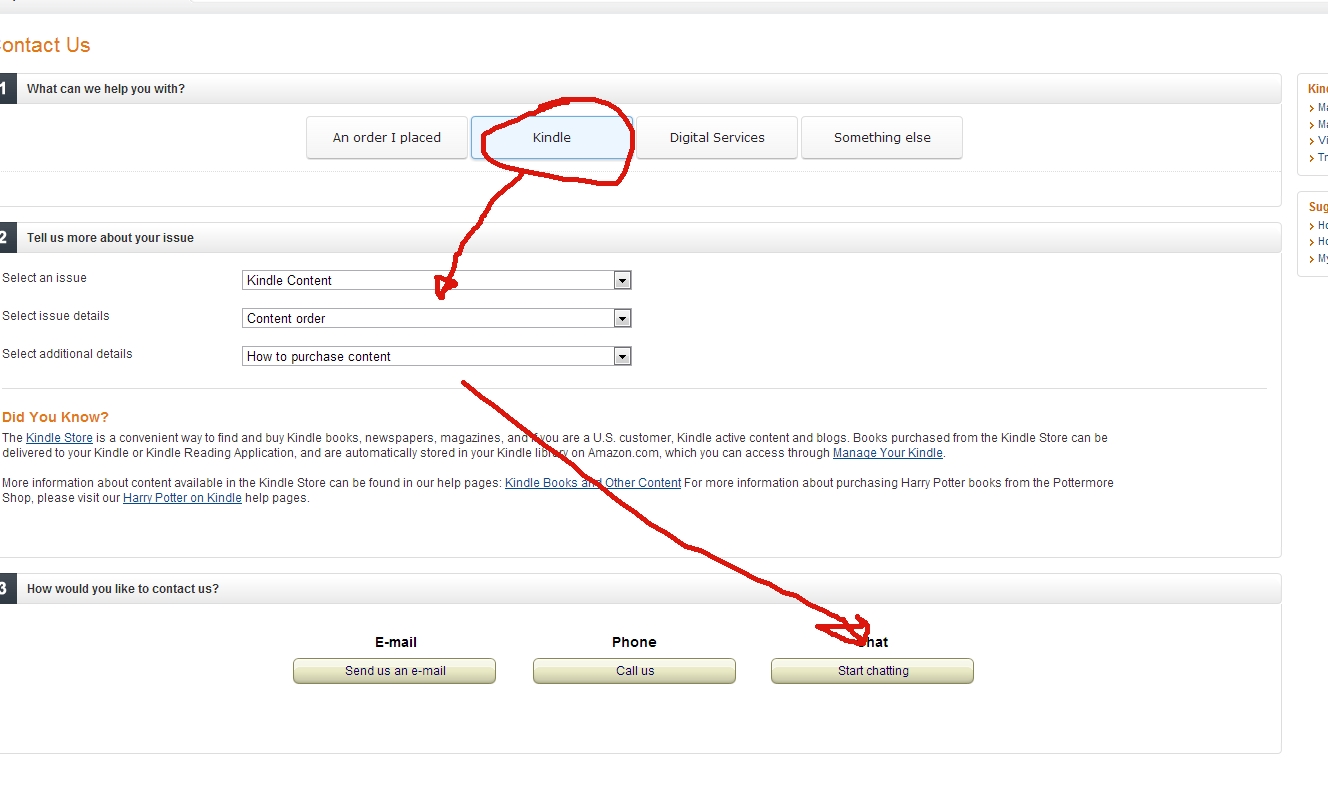Click the "Tell us more about your issue" header
The height and width of the screenshot is (798, 1328).
tap(110, 238)
